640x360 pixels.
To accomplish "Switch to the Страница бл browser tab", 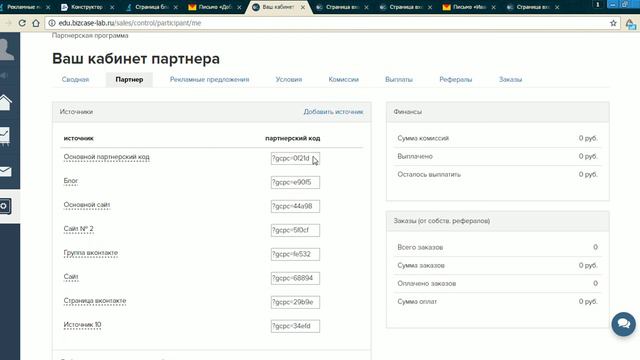I will [x=151, y=7].
